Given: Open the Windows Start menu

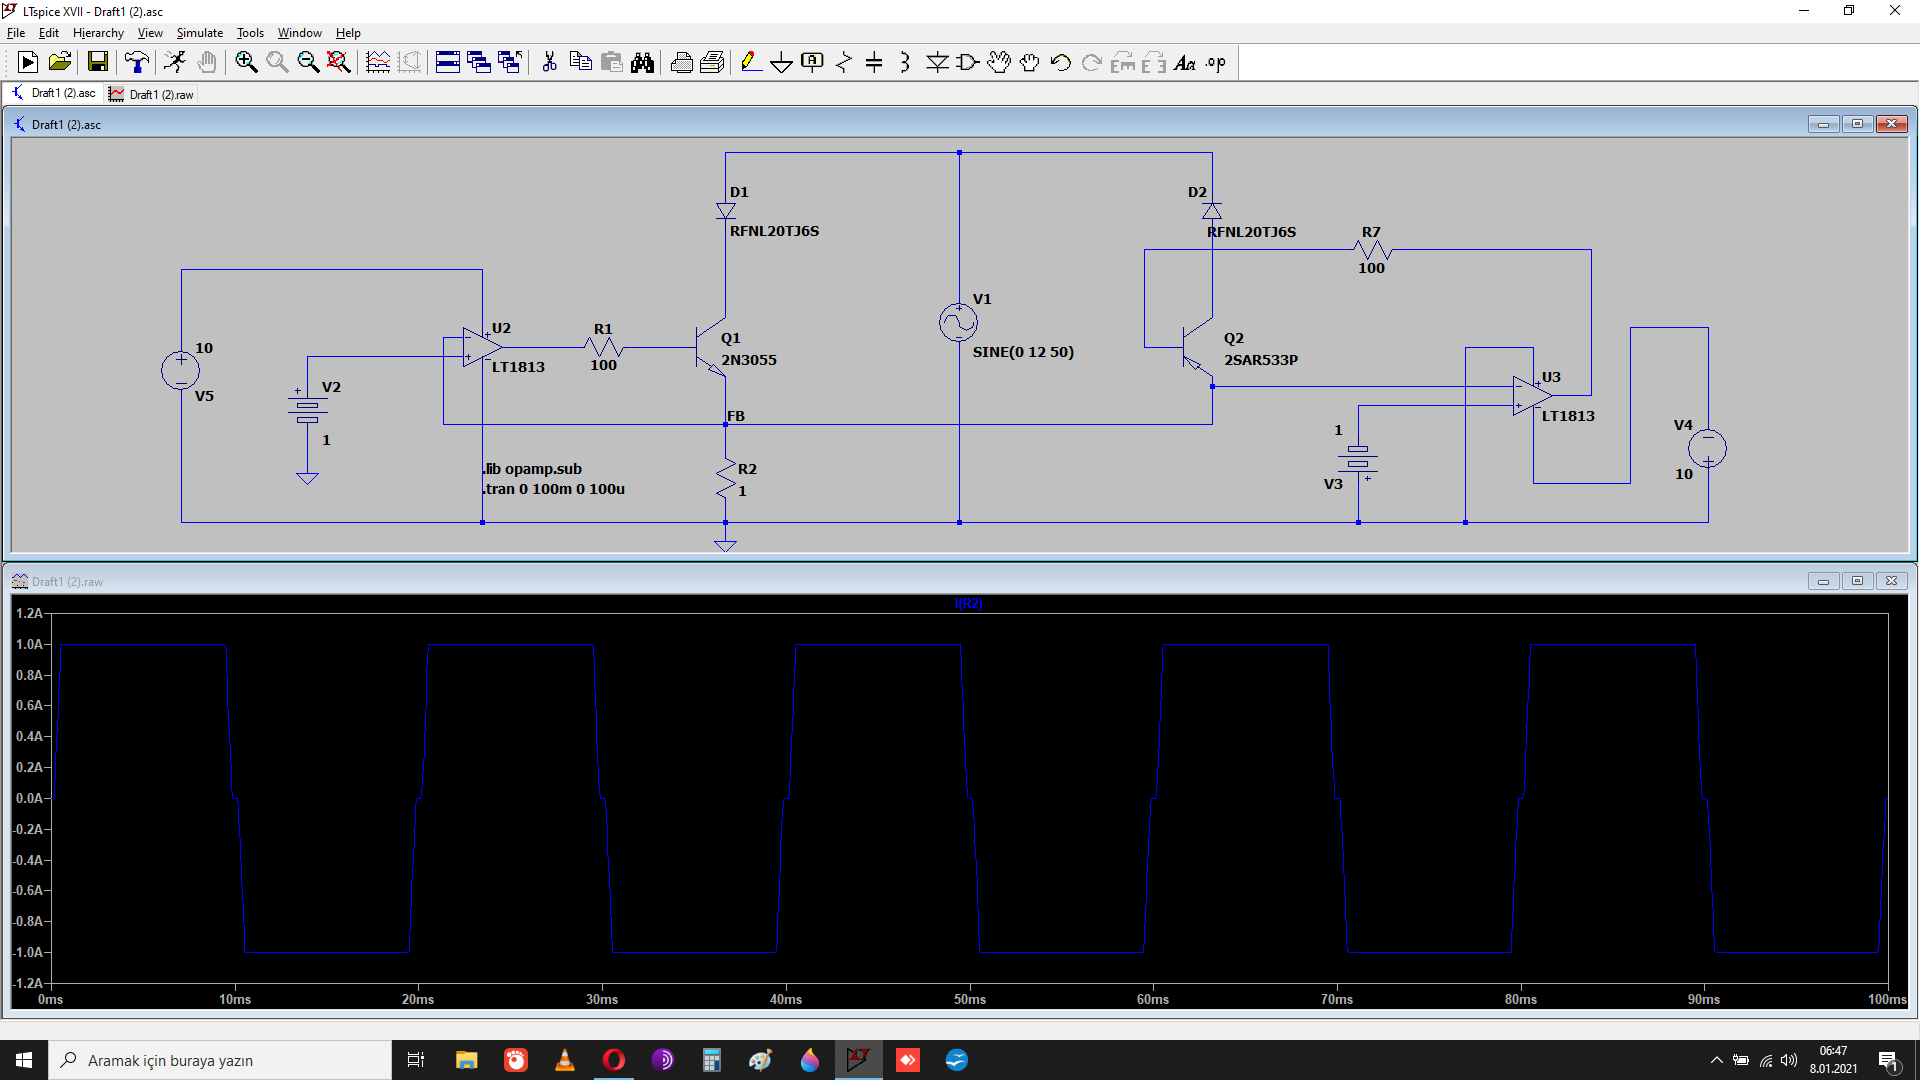Looking at the screenshot, I should 24,1060.
